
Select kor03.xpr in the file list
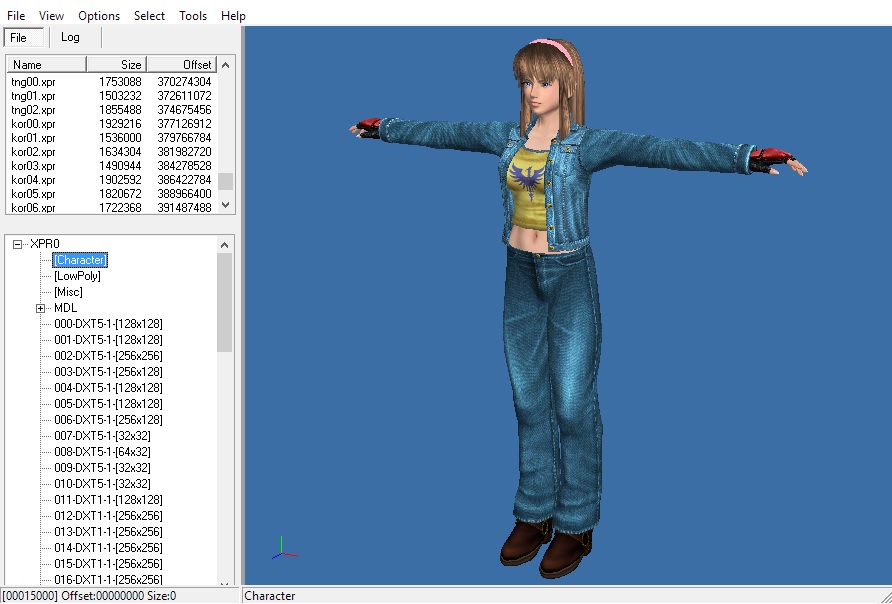[33, 166]
